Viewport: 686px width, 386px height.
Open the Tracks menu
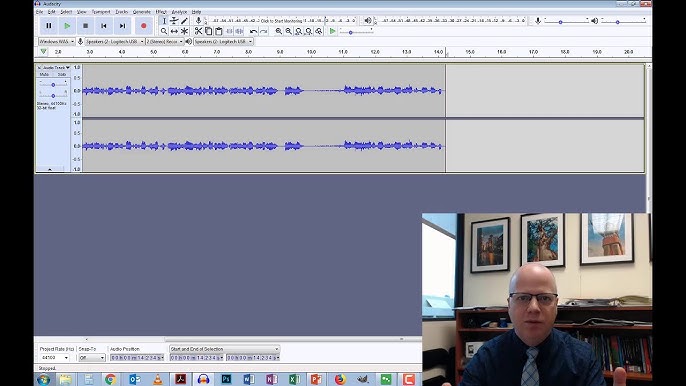click(122, 12)
